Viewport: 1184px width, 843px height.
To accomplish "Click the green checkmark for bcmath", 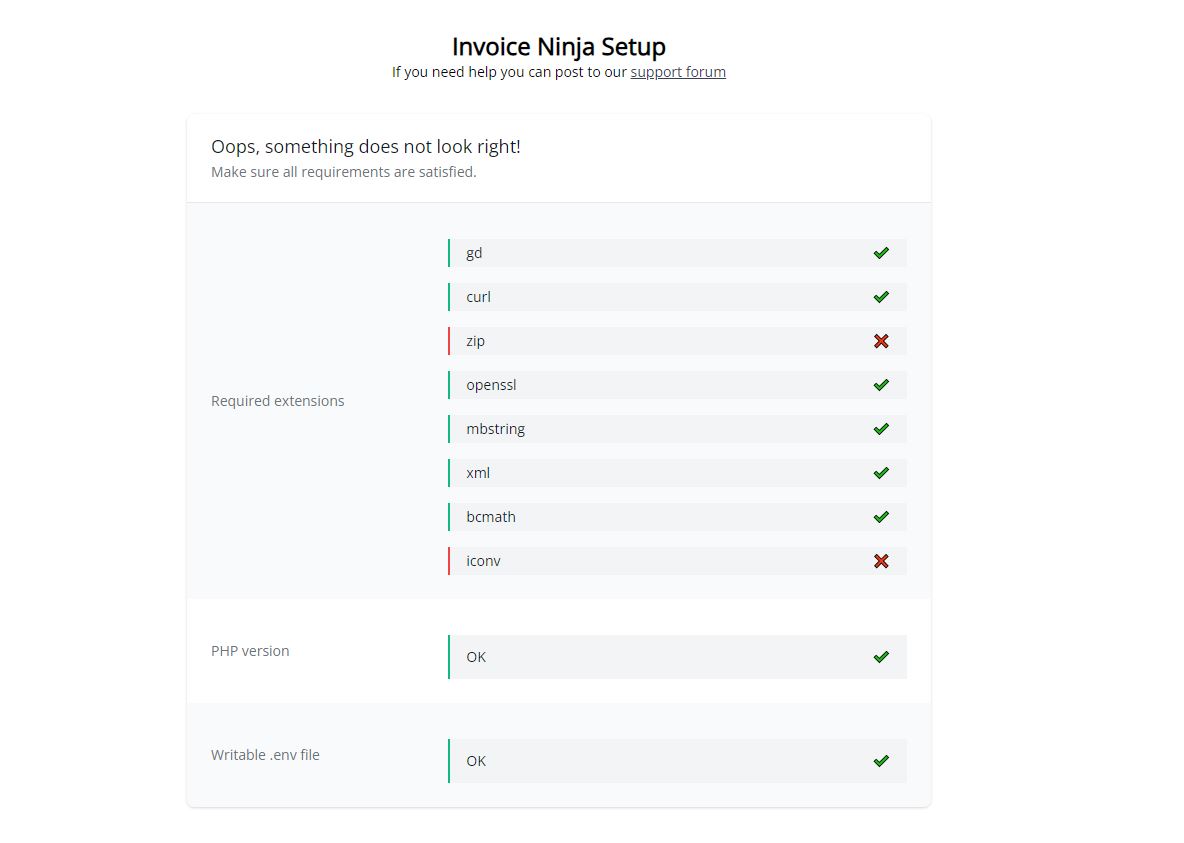I will coord(880,517).
